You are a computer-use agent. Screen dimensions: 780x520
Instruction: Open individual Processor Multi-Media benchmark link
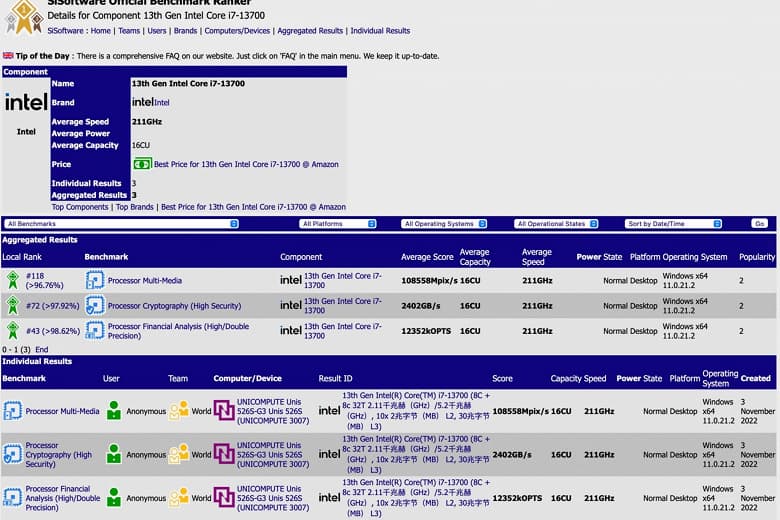tap(62, 412)
